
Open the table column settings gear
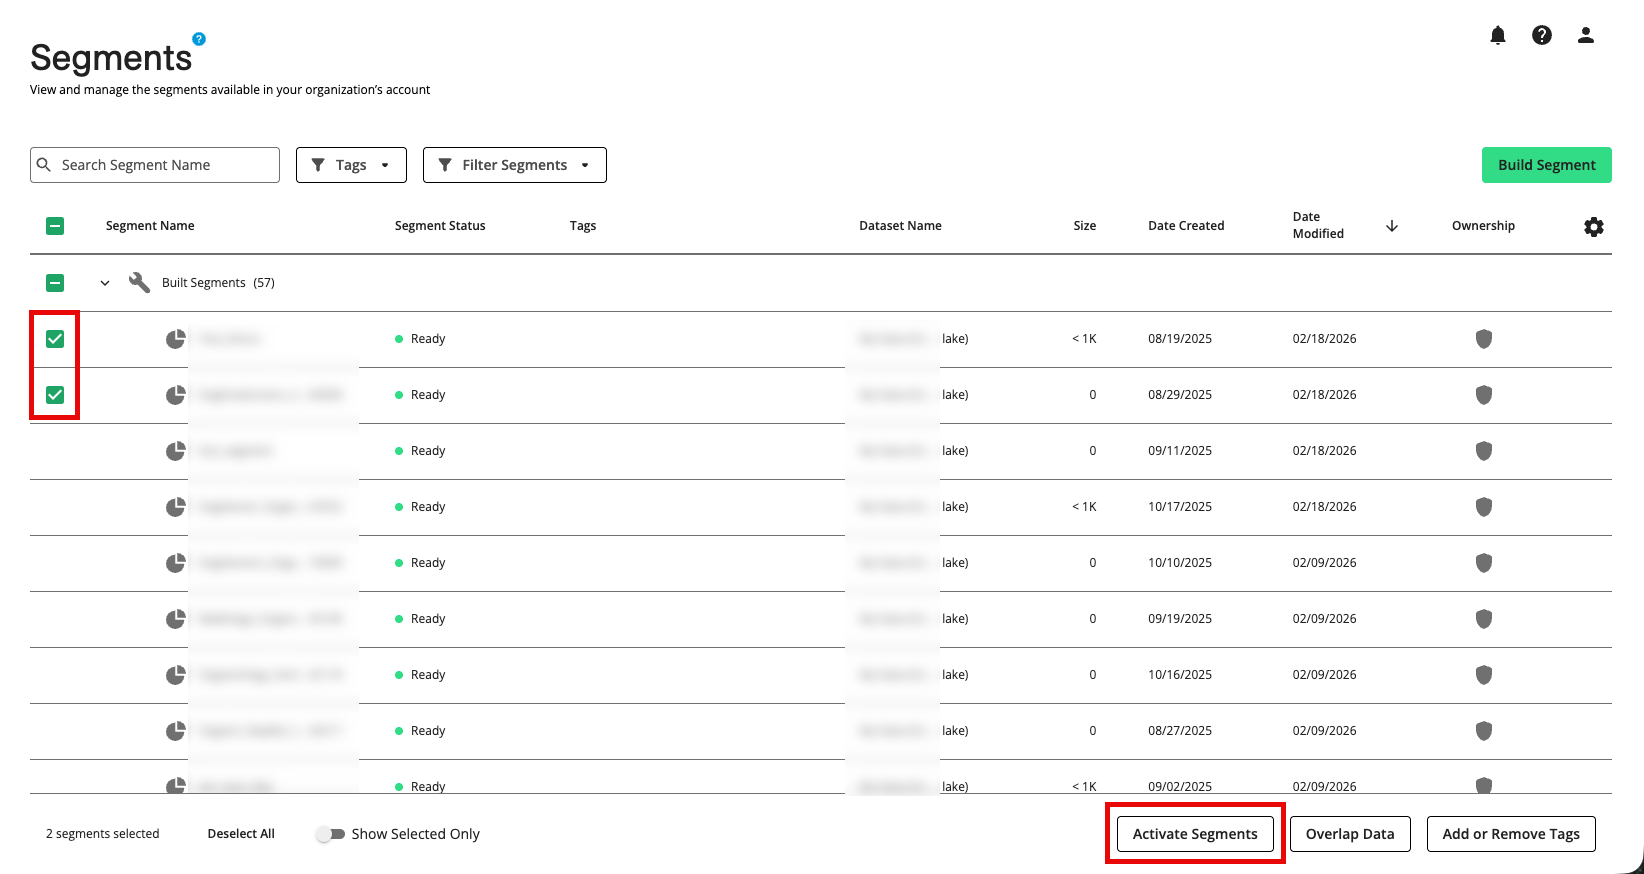[x=1593, y=227]
